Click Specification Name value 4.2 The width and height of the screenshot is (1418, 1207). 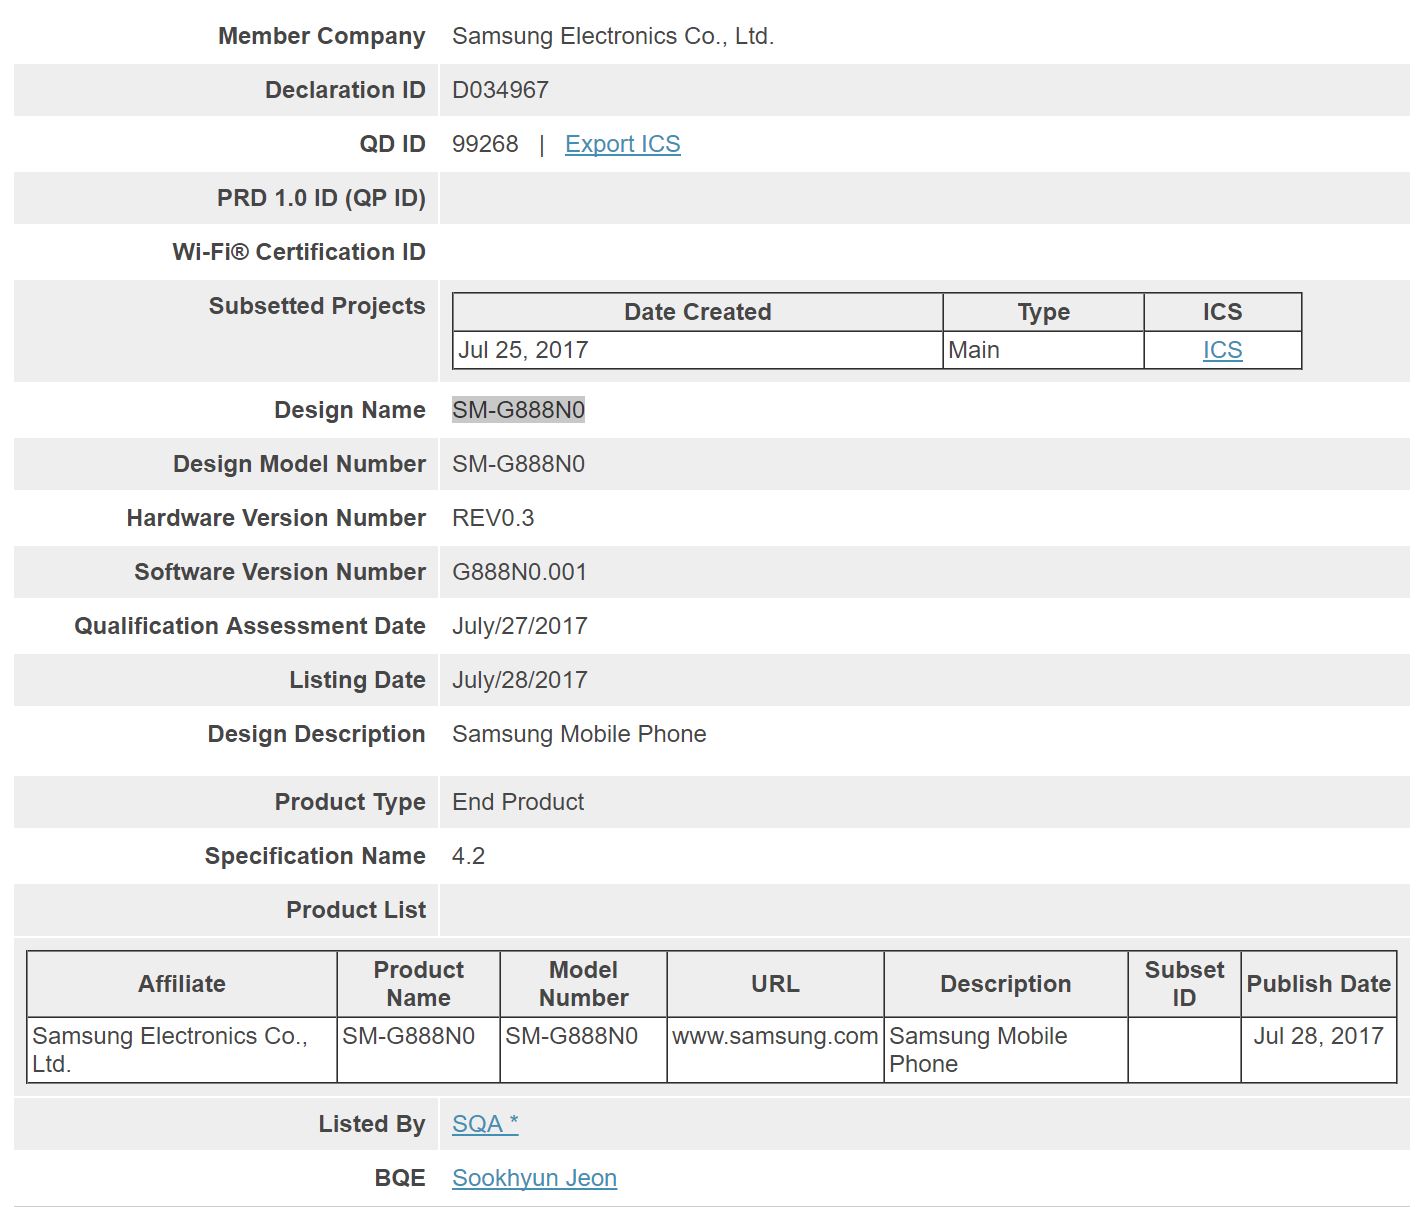[468, 856]
